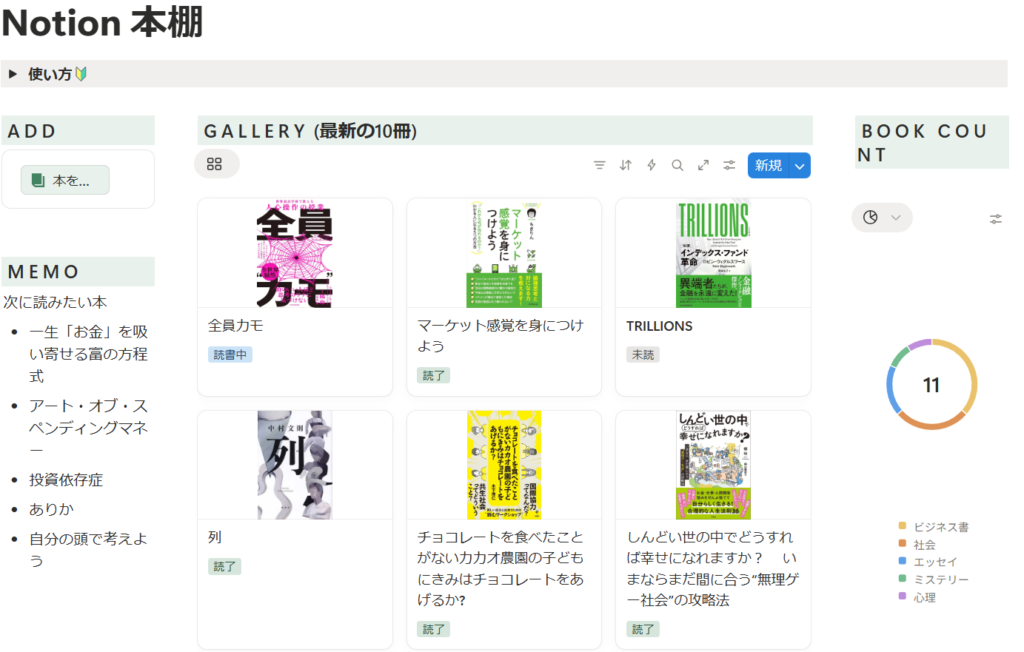1024x652 pixels.
Task: Open the TRILLIONS book card title
Action: [x=659, y=326]
